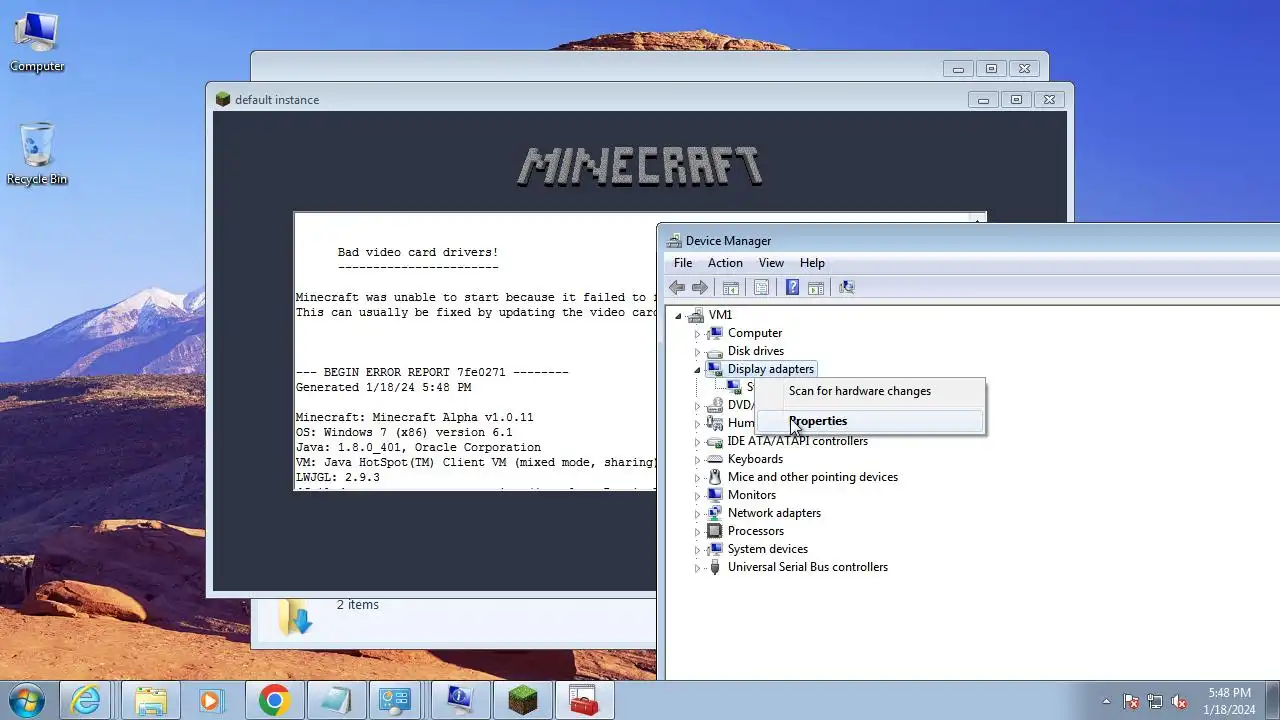
Task: Click the Processors chip icon
Action: point(714,531)
